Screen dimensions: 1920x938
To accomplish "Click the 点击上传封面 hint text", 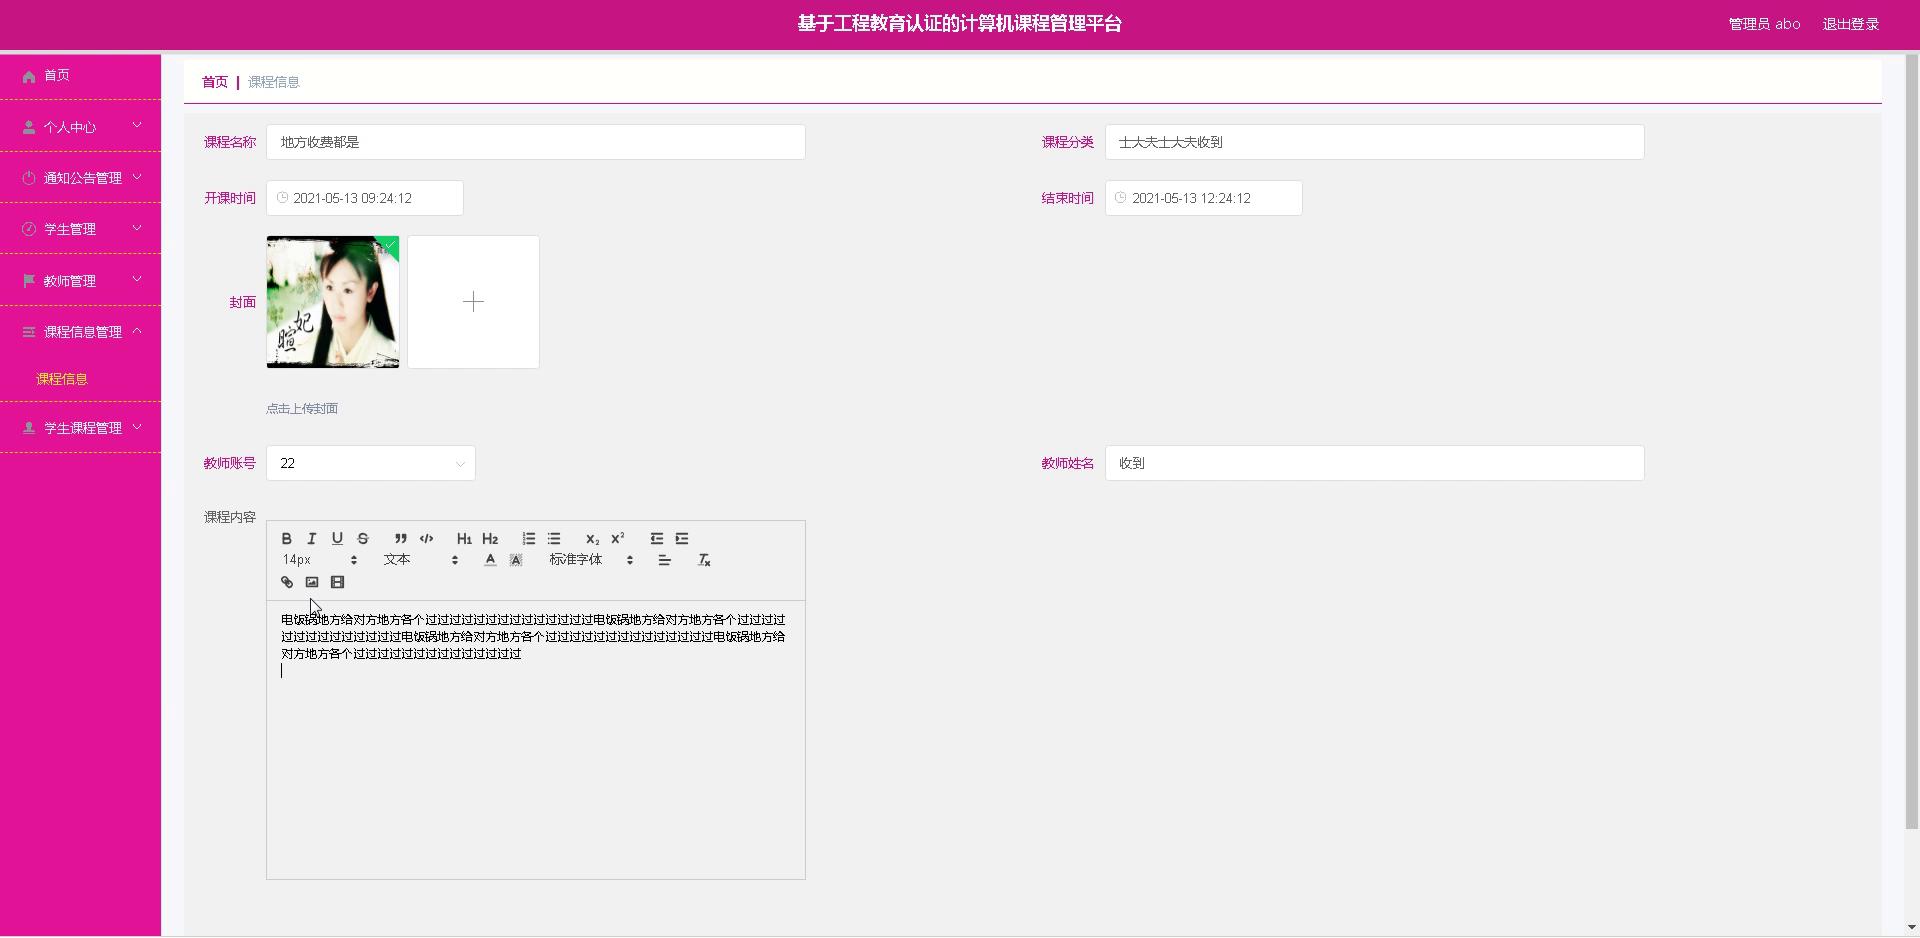I will [302, 408].
